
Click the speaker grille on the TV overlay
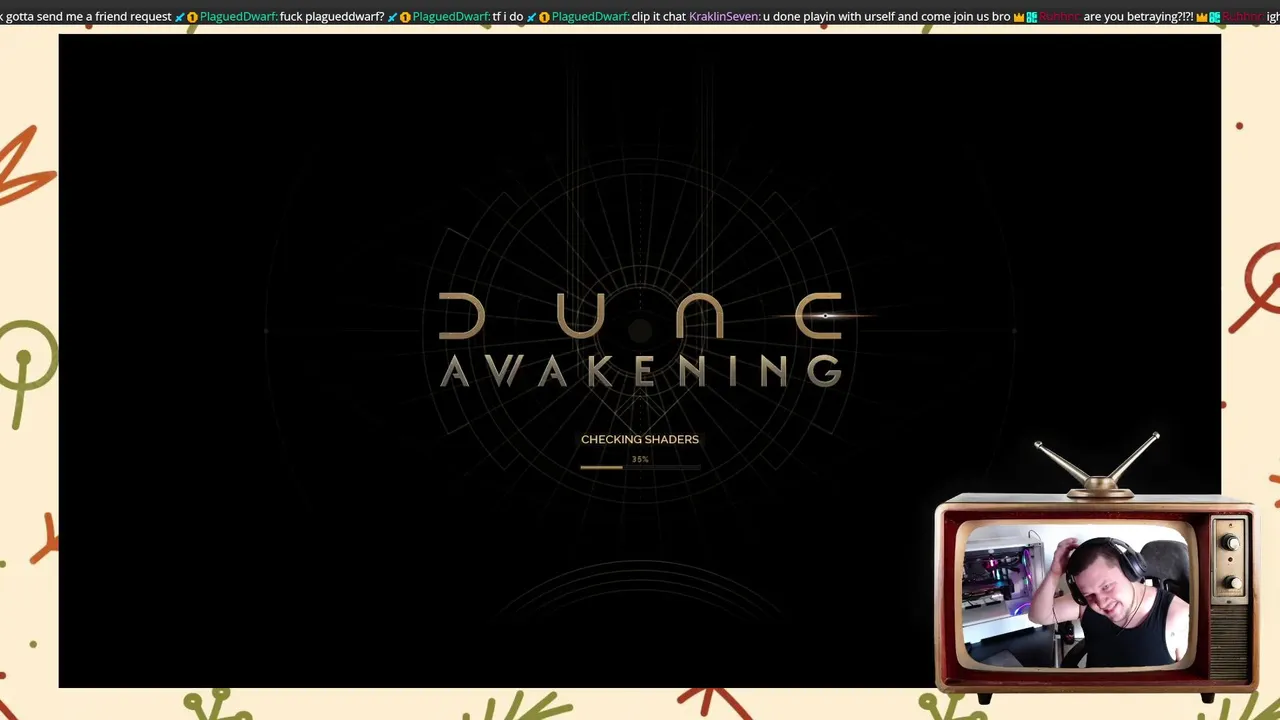point(1231,640)
